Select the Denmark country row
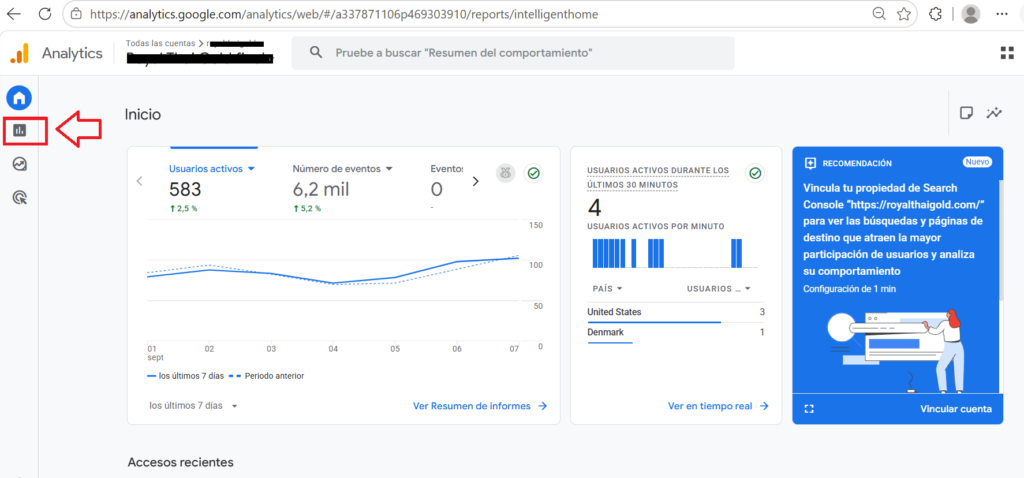Image resolution: width=1024 pixels, height=478 pixels. [x=676, y=332]
